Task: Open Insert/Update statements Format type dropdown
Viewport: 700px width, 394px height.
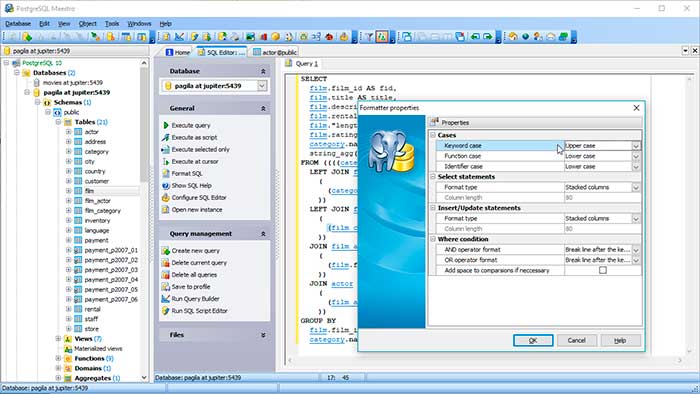Action: (636, 219)
